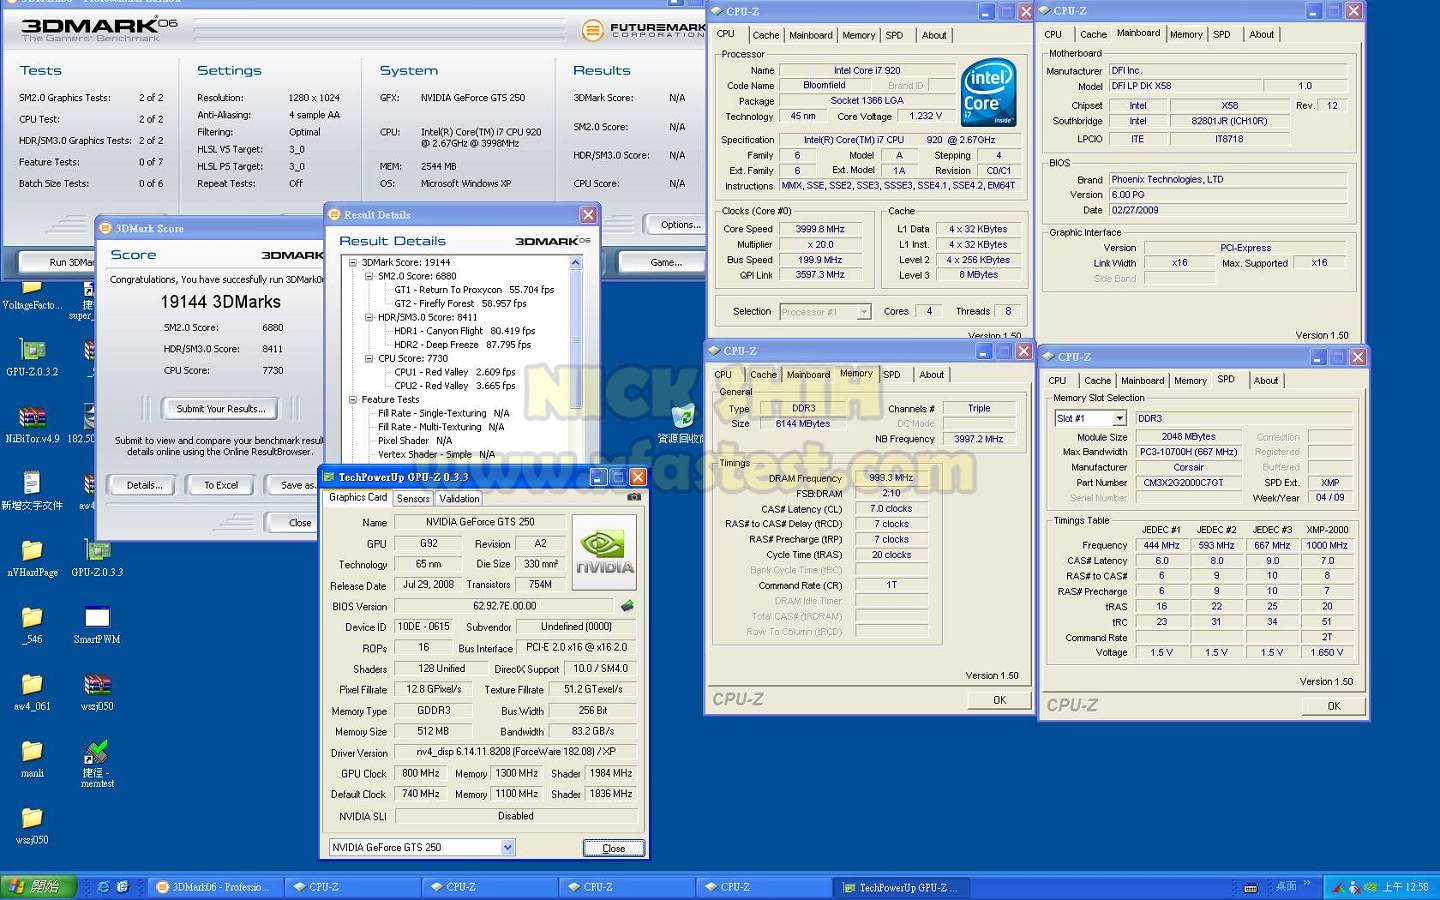Select HDR2 - Deep Freeze row
Viewport: 1440px width, 900px height.
pyautogui.click(x=462, y=345)
